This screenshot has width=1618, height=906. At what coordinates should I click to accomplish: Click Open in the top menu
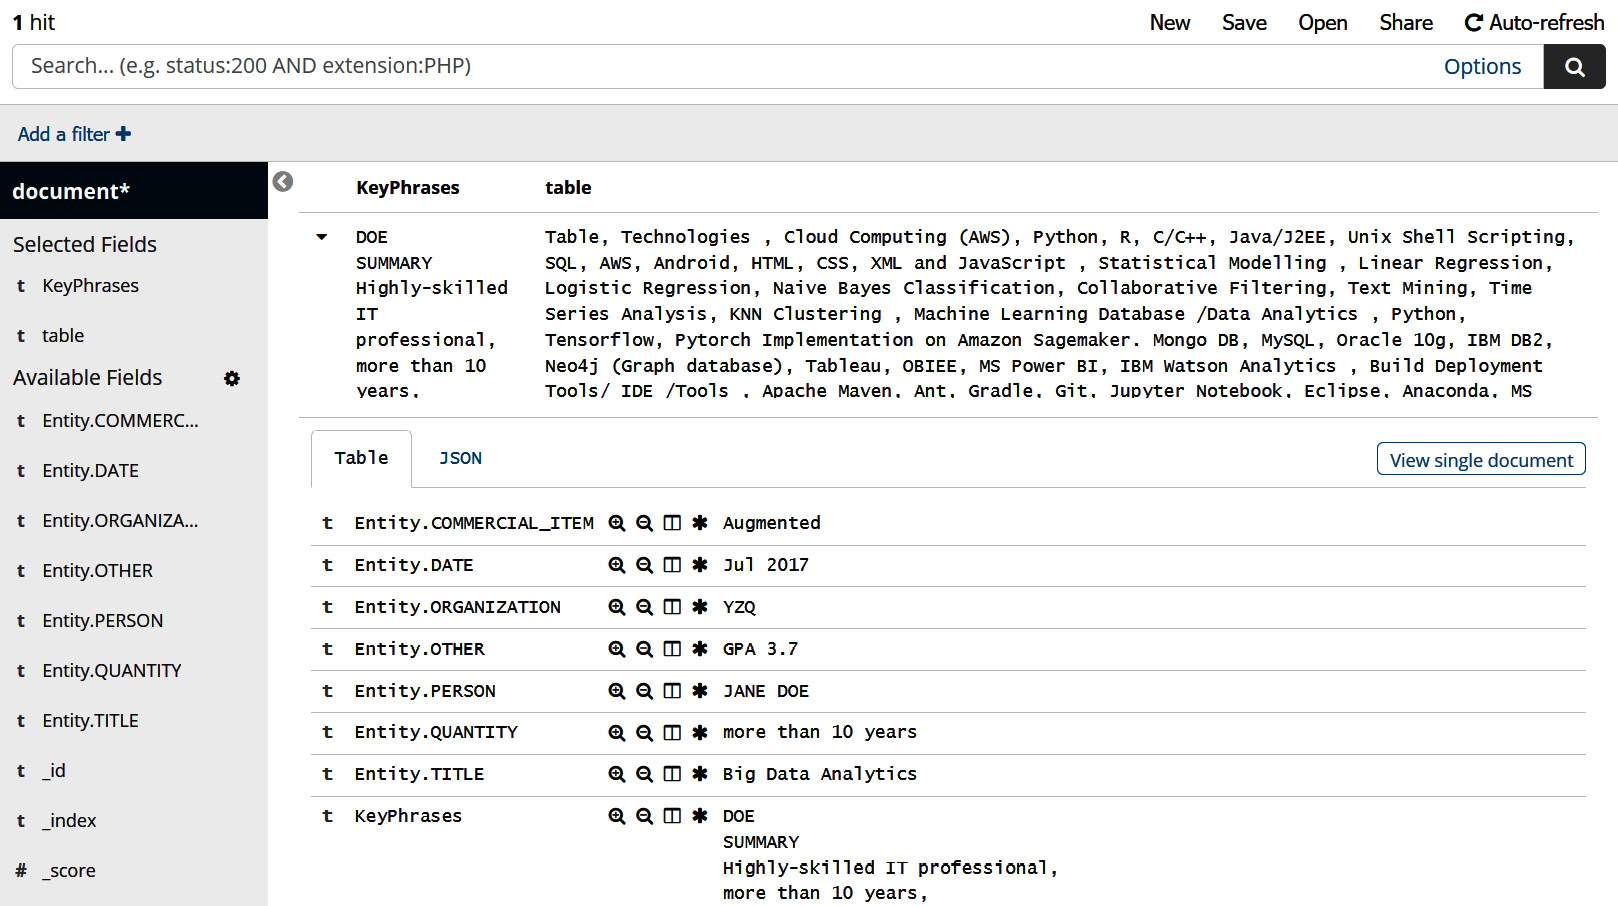(1323, 22)
